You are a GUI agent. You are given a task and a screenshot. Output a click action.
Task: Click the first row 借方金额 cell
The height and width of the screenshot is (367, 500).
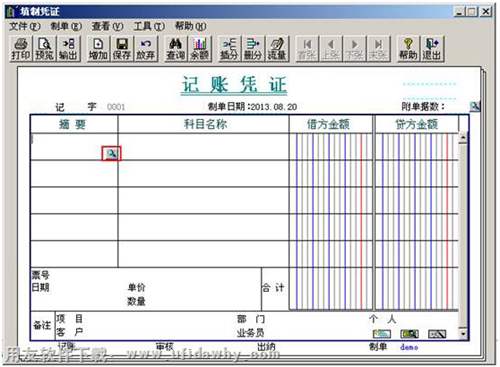click(331, 147)
